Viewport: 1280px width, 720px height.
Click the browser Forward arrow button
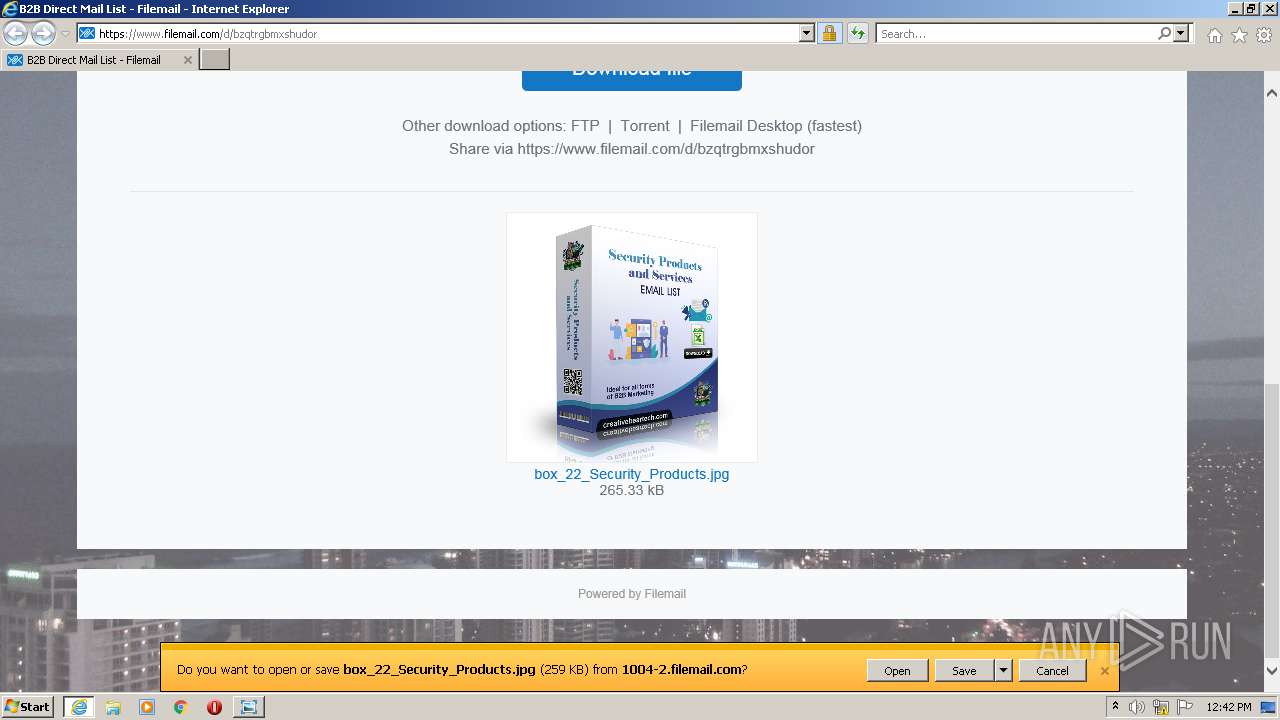43,33
